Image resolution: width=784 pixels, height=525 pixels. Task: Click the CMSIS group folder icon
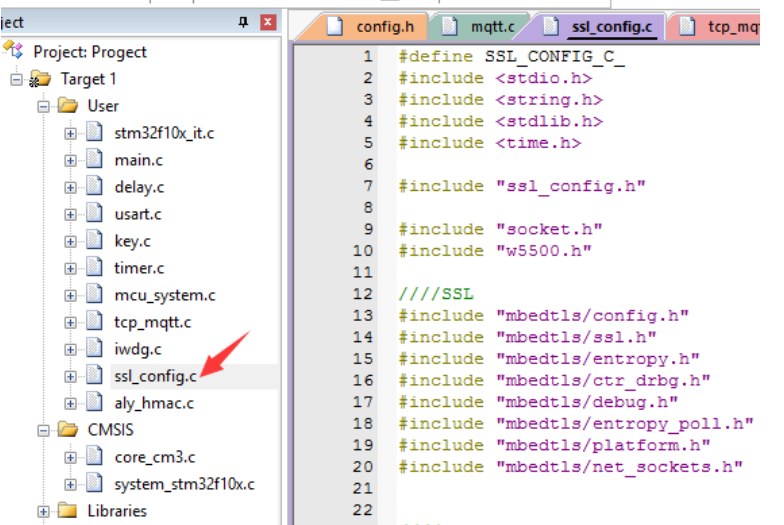(68, 429)
